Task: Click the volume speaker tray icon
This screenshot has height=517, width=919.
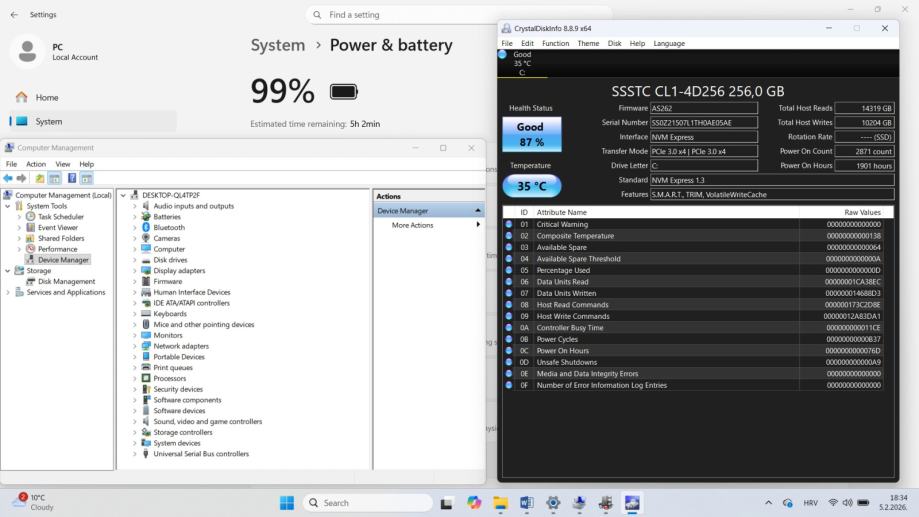Action: click(x=847, y=503)
